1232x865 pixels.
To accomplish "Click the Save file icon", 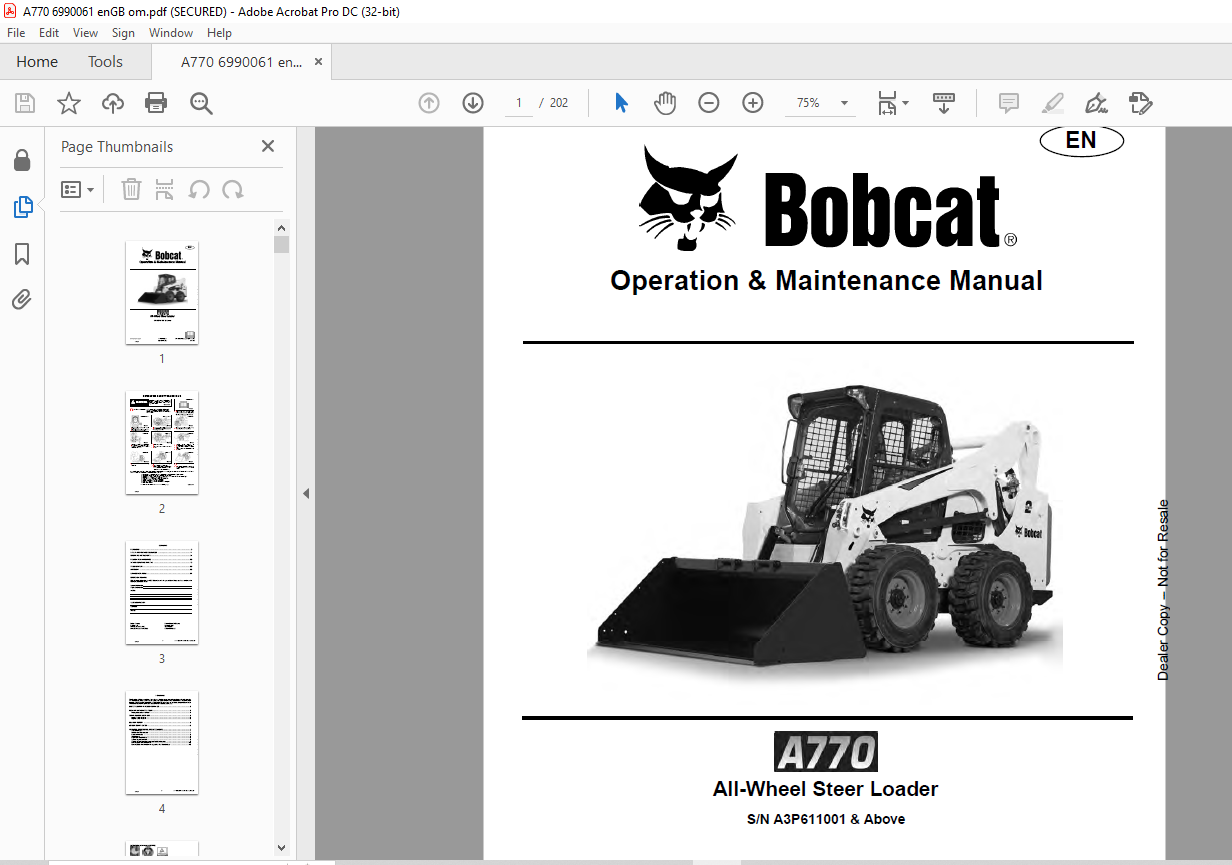I will pos(25,103).
